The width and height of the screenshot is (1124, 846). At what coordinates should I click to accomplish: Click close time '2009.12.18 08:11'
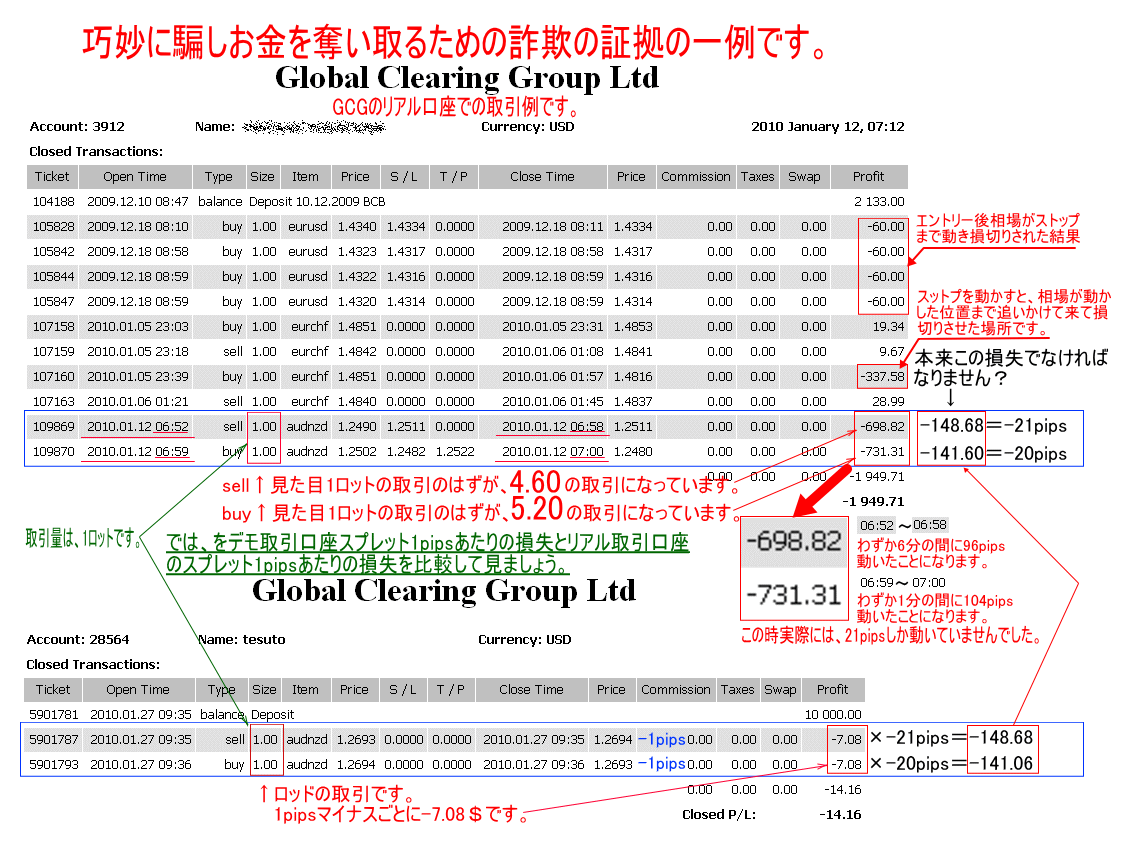[x=553, y=227]
